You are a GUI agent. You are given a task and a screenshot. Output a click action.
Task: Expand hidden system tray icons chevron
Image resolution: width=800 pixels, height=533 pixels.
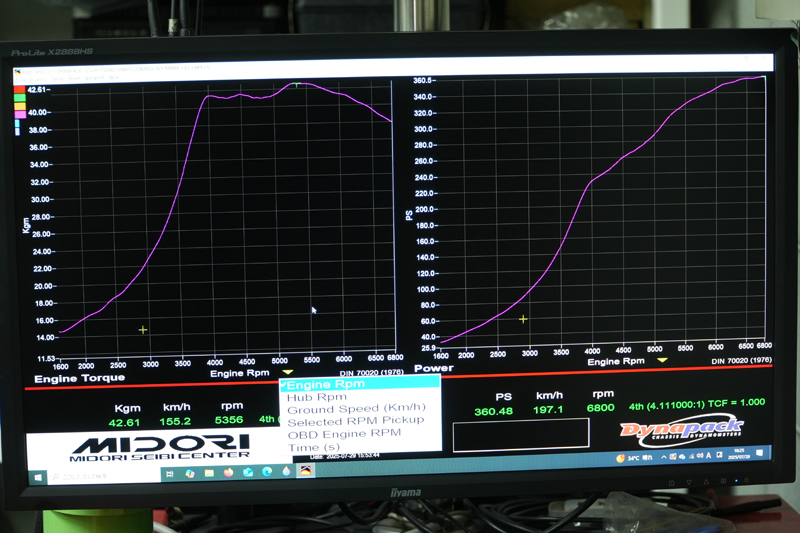click(x=664, y=457)
